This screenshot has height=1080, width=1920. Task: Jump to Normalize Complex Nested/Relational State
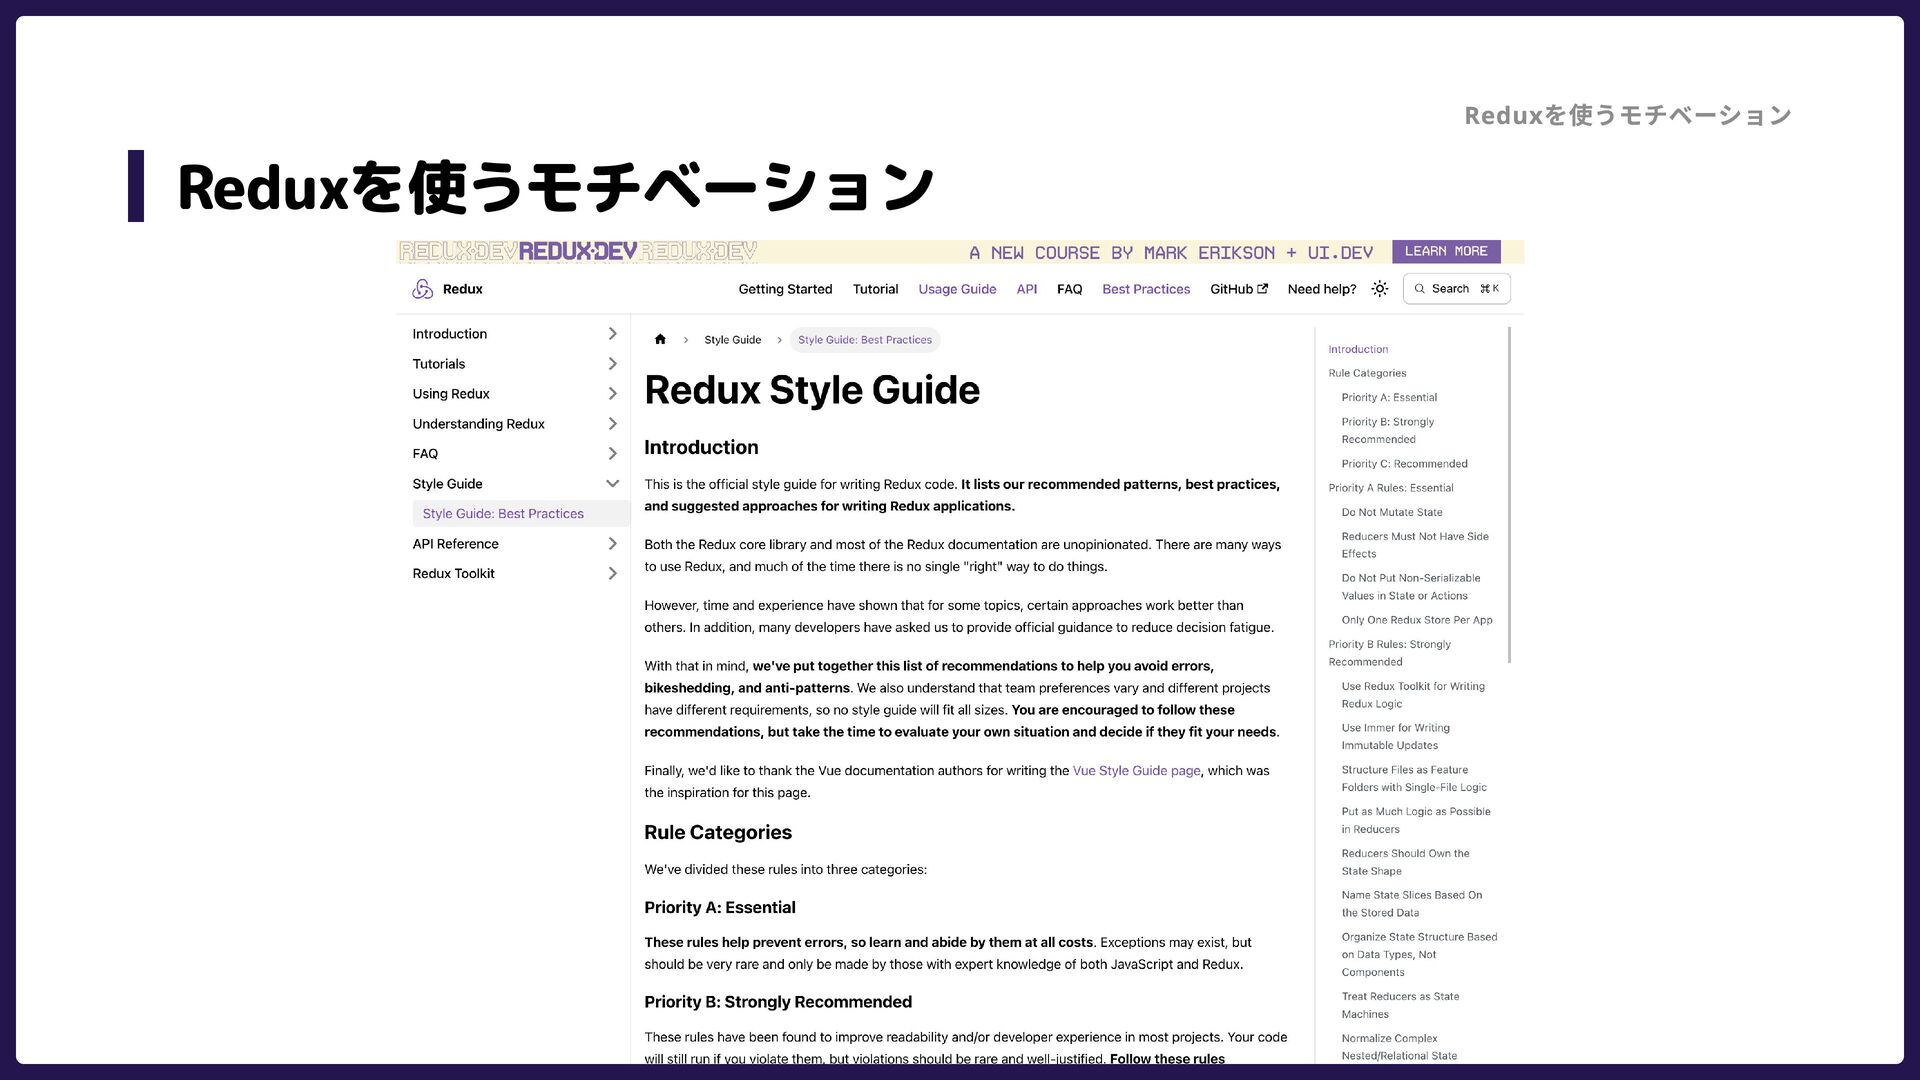[x=1398, y=1047]
